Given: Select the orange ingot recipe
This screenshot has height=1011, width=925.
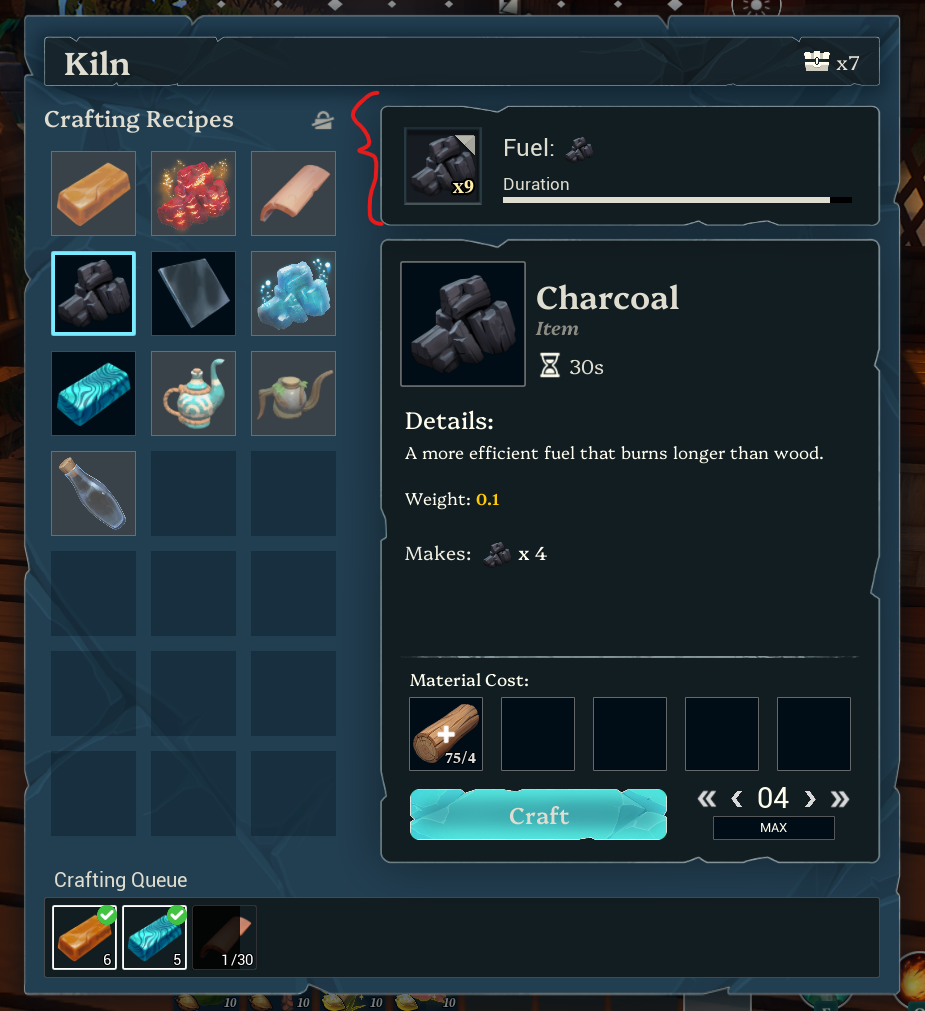Looking at the screenshot, I should pyautogui.click(x=93, y=193).
